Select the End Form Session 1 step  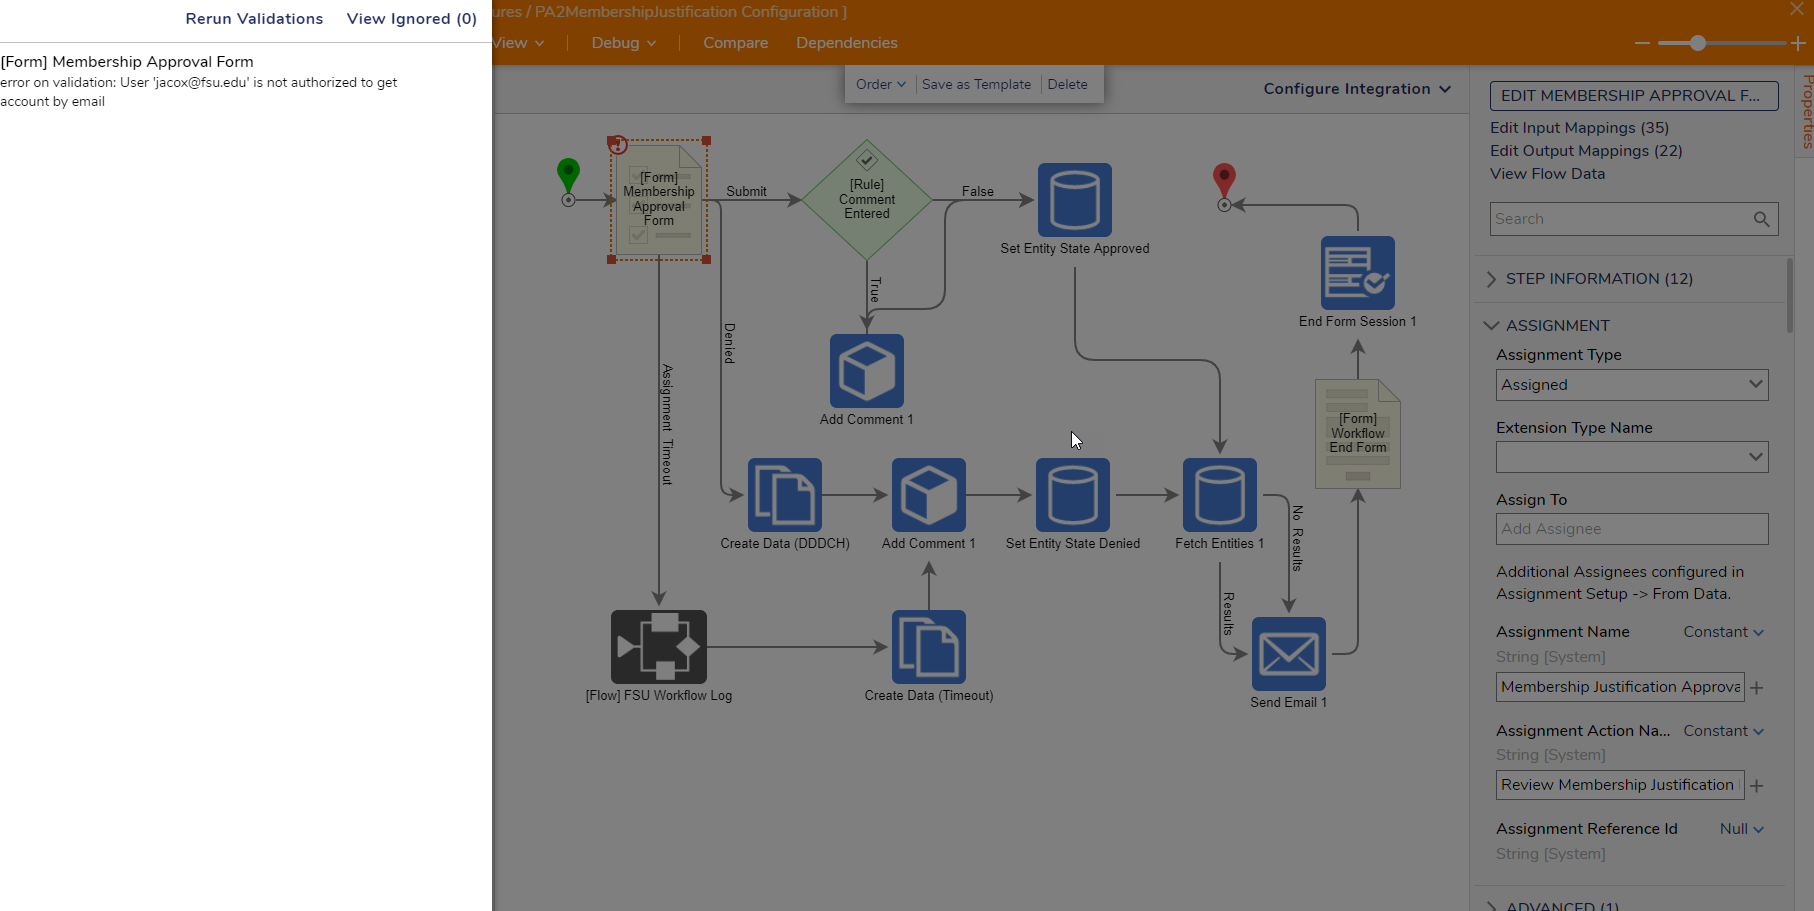(x=1358, y=273)
